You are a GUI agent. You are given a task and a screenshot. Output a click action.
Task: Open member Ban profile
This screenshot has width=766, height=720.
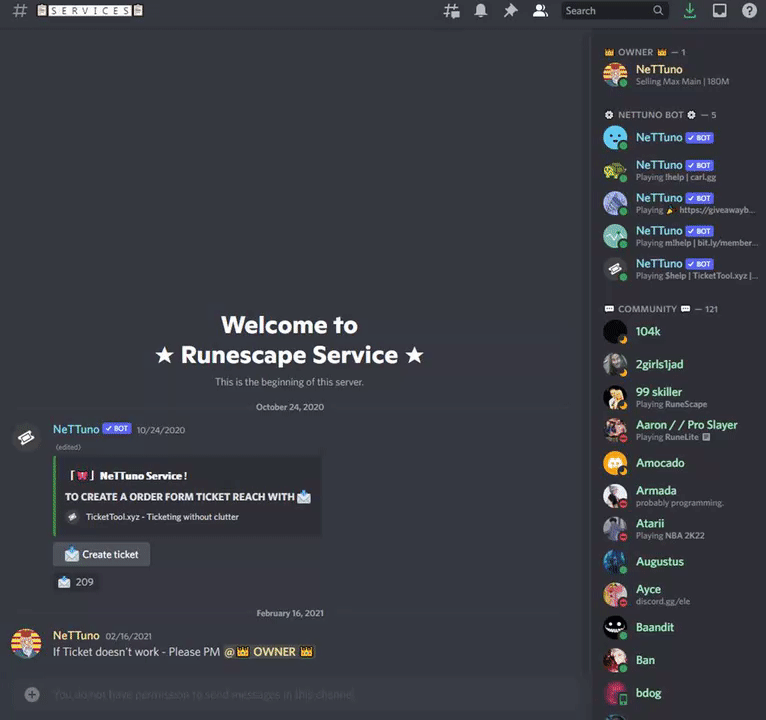tap(680, 660)
